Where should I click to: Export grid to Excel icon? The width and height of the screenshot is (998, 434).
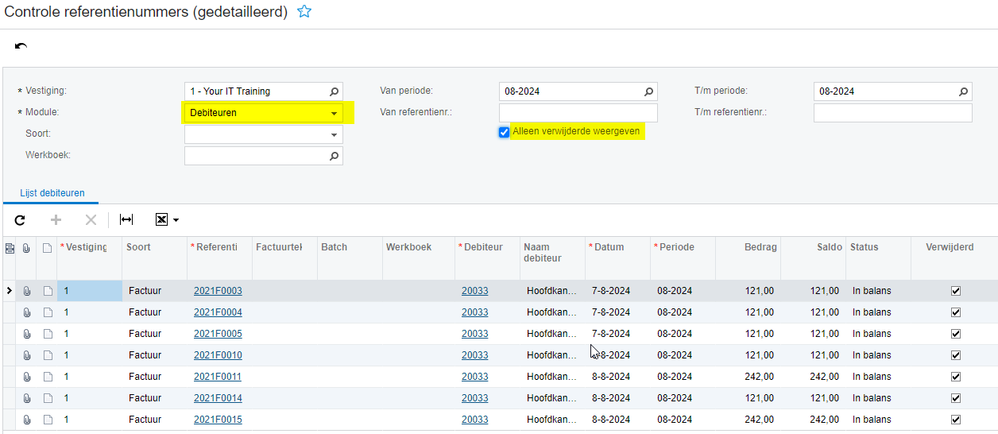[162, 220]
